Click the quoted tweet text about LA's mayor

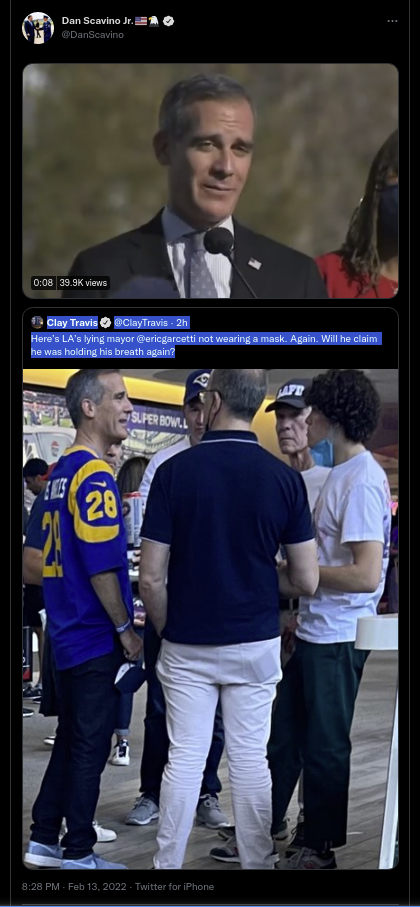(207, 345)
